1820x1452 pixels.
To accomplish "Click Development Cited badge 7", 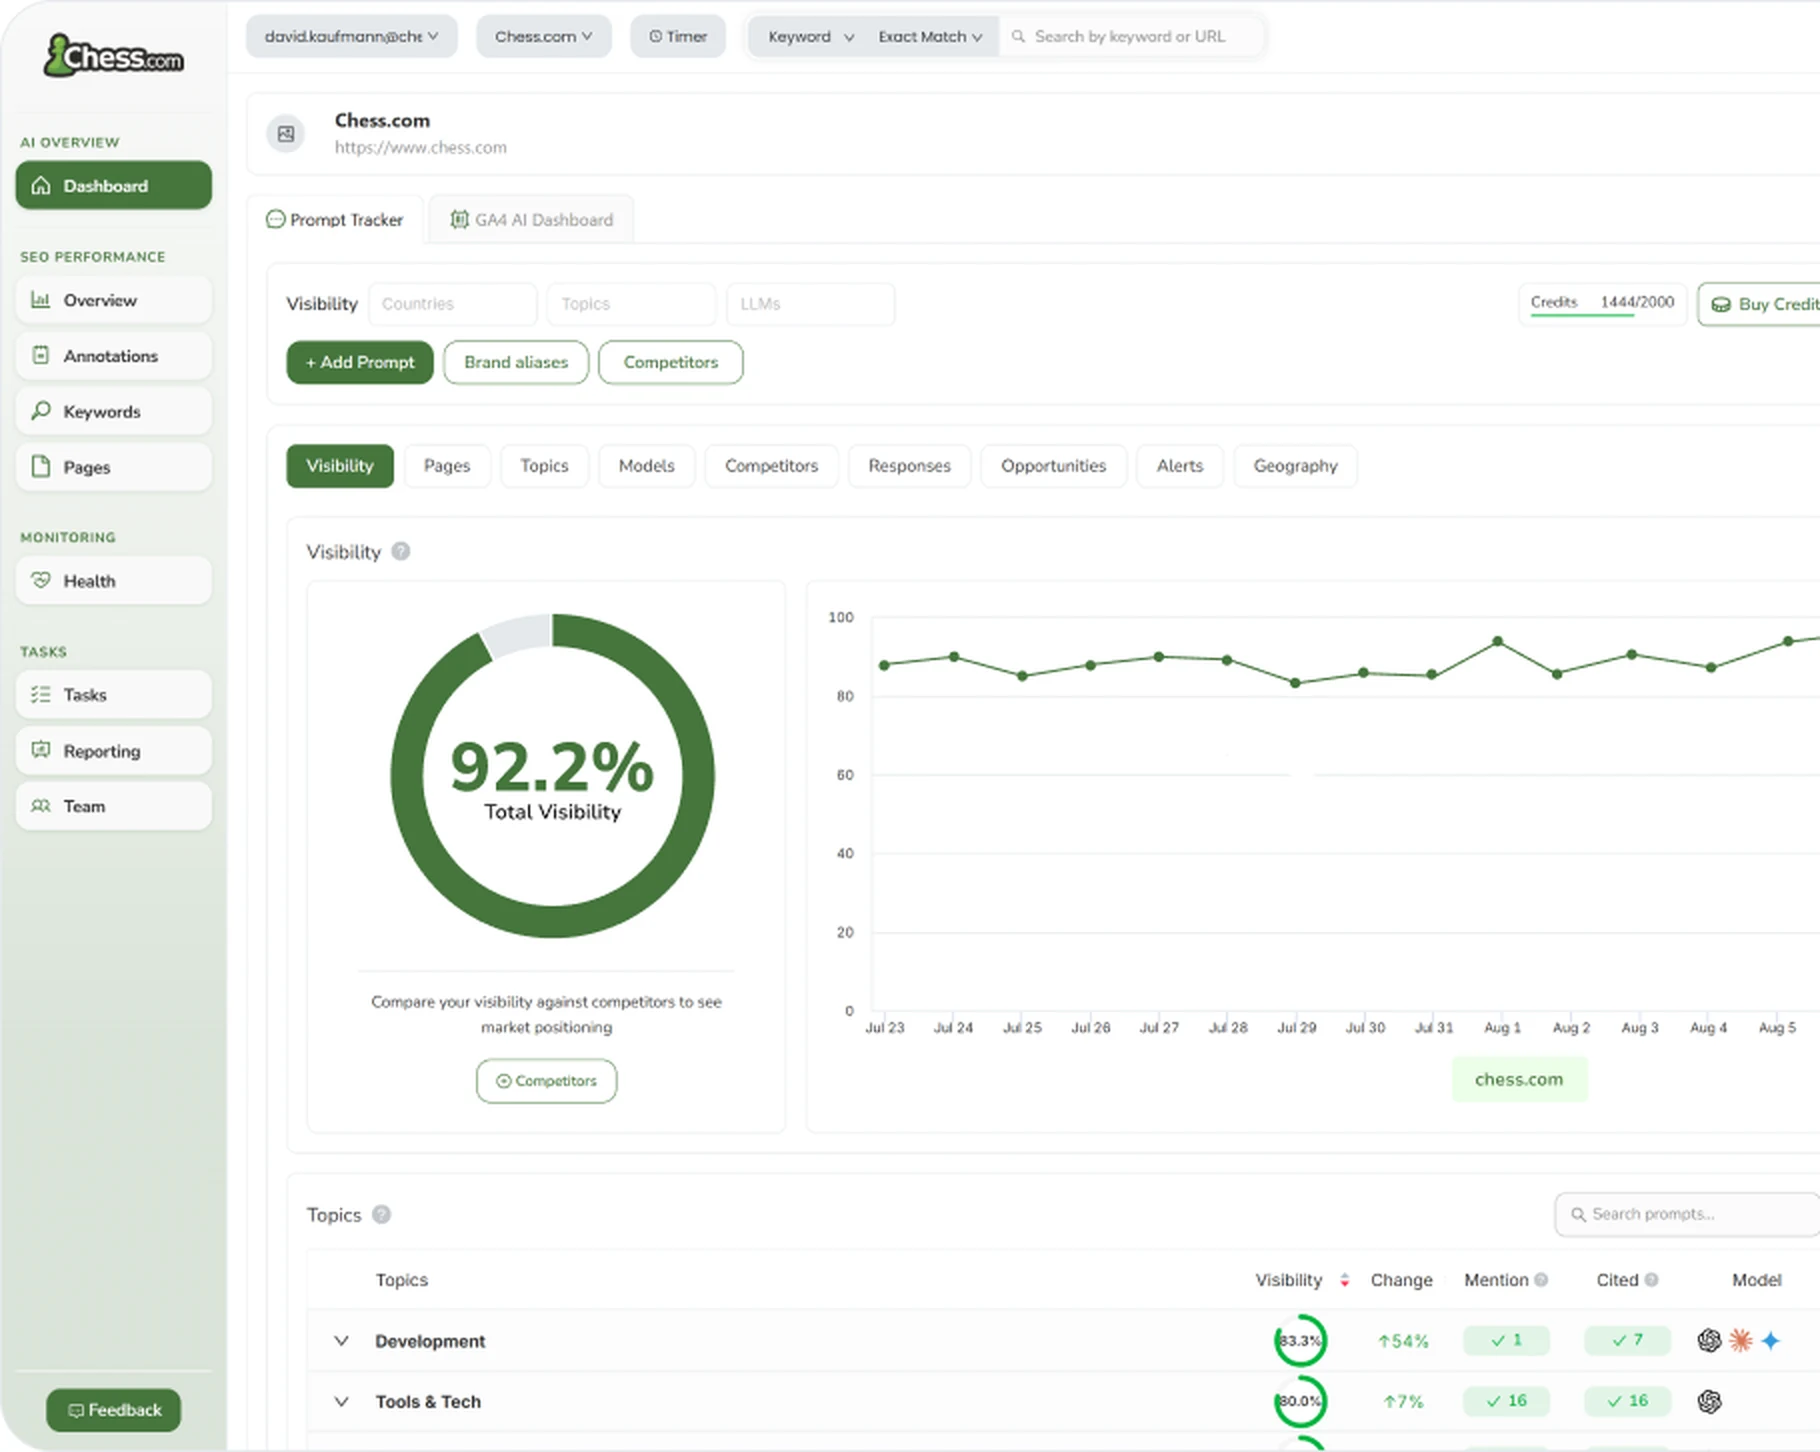I will coord(1627,1341).
